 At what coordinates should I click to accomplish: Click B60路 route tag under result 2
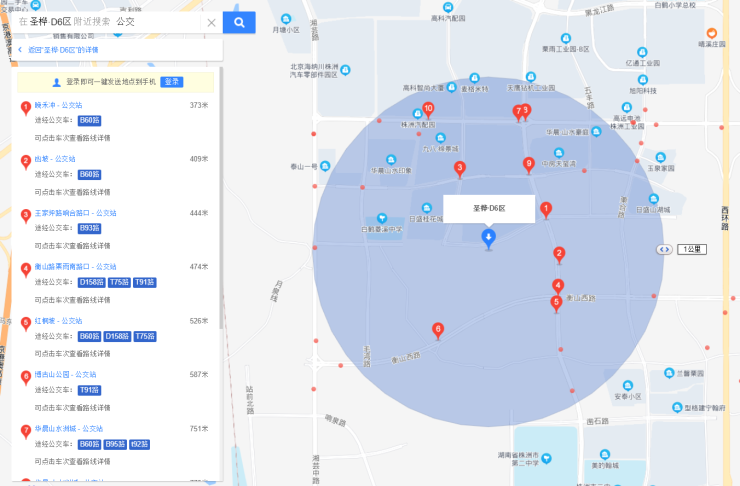90,175
